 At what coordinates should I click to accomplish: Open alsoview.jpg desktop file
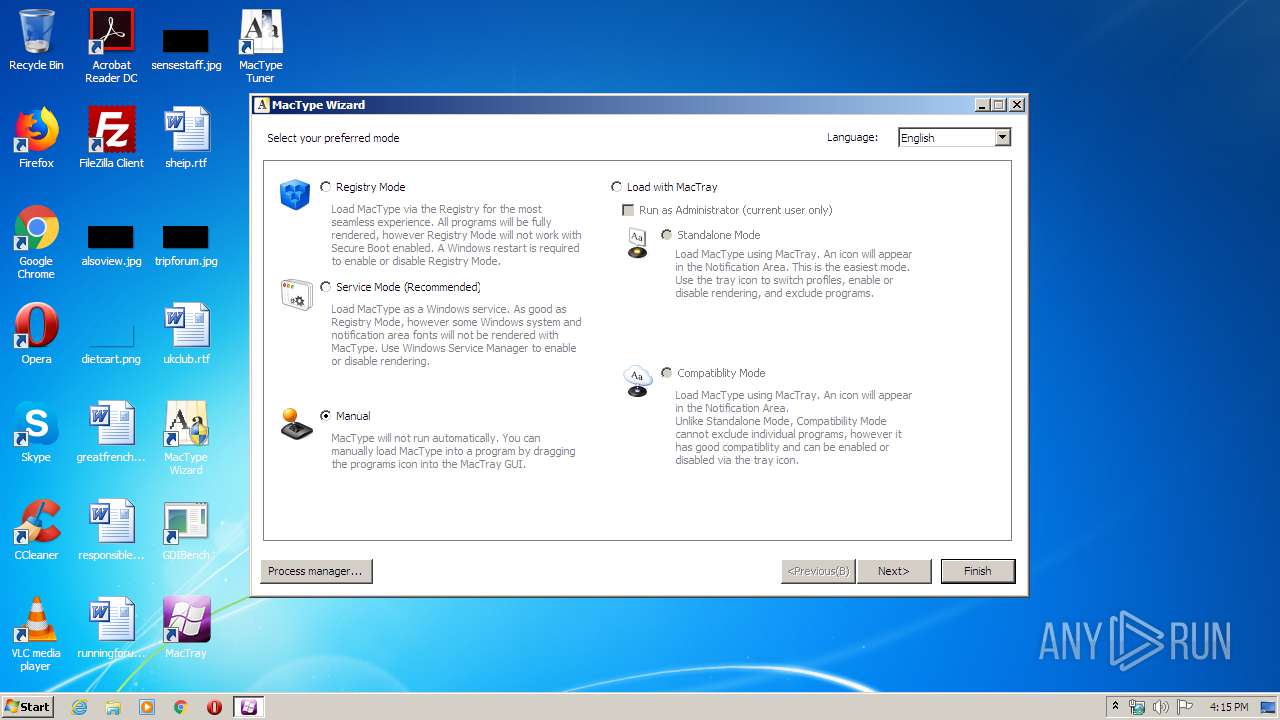[111, 246]
